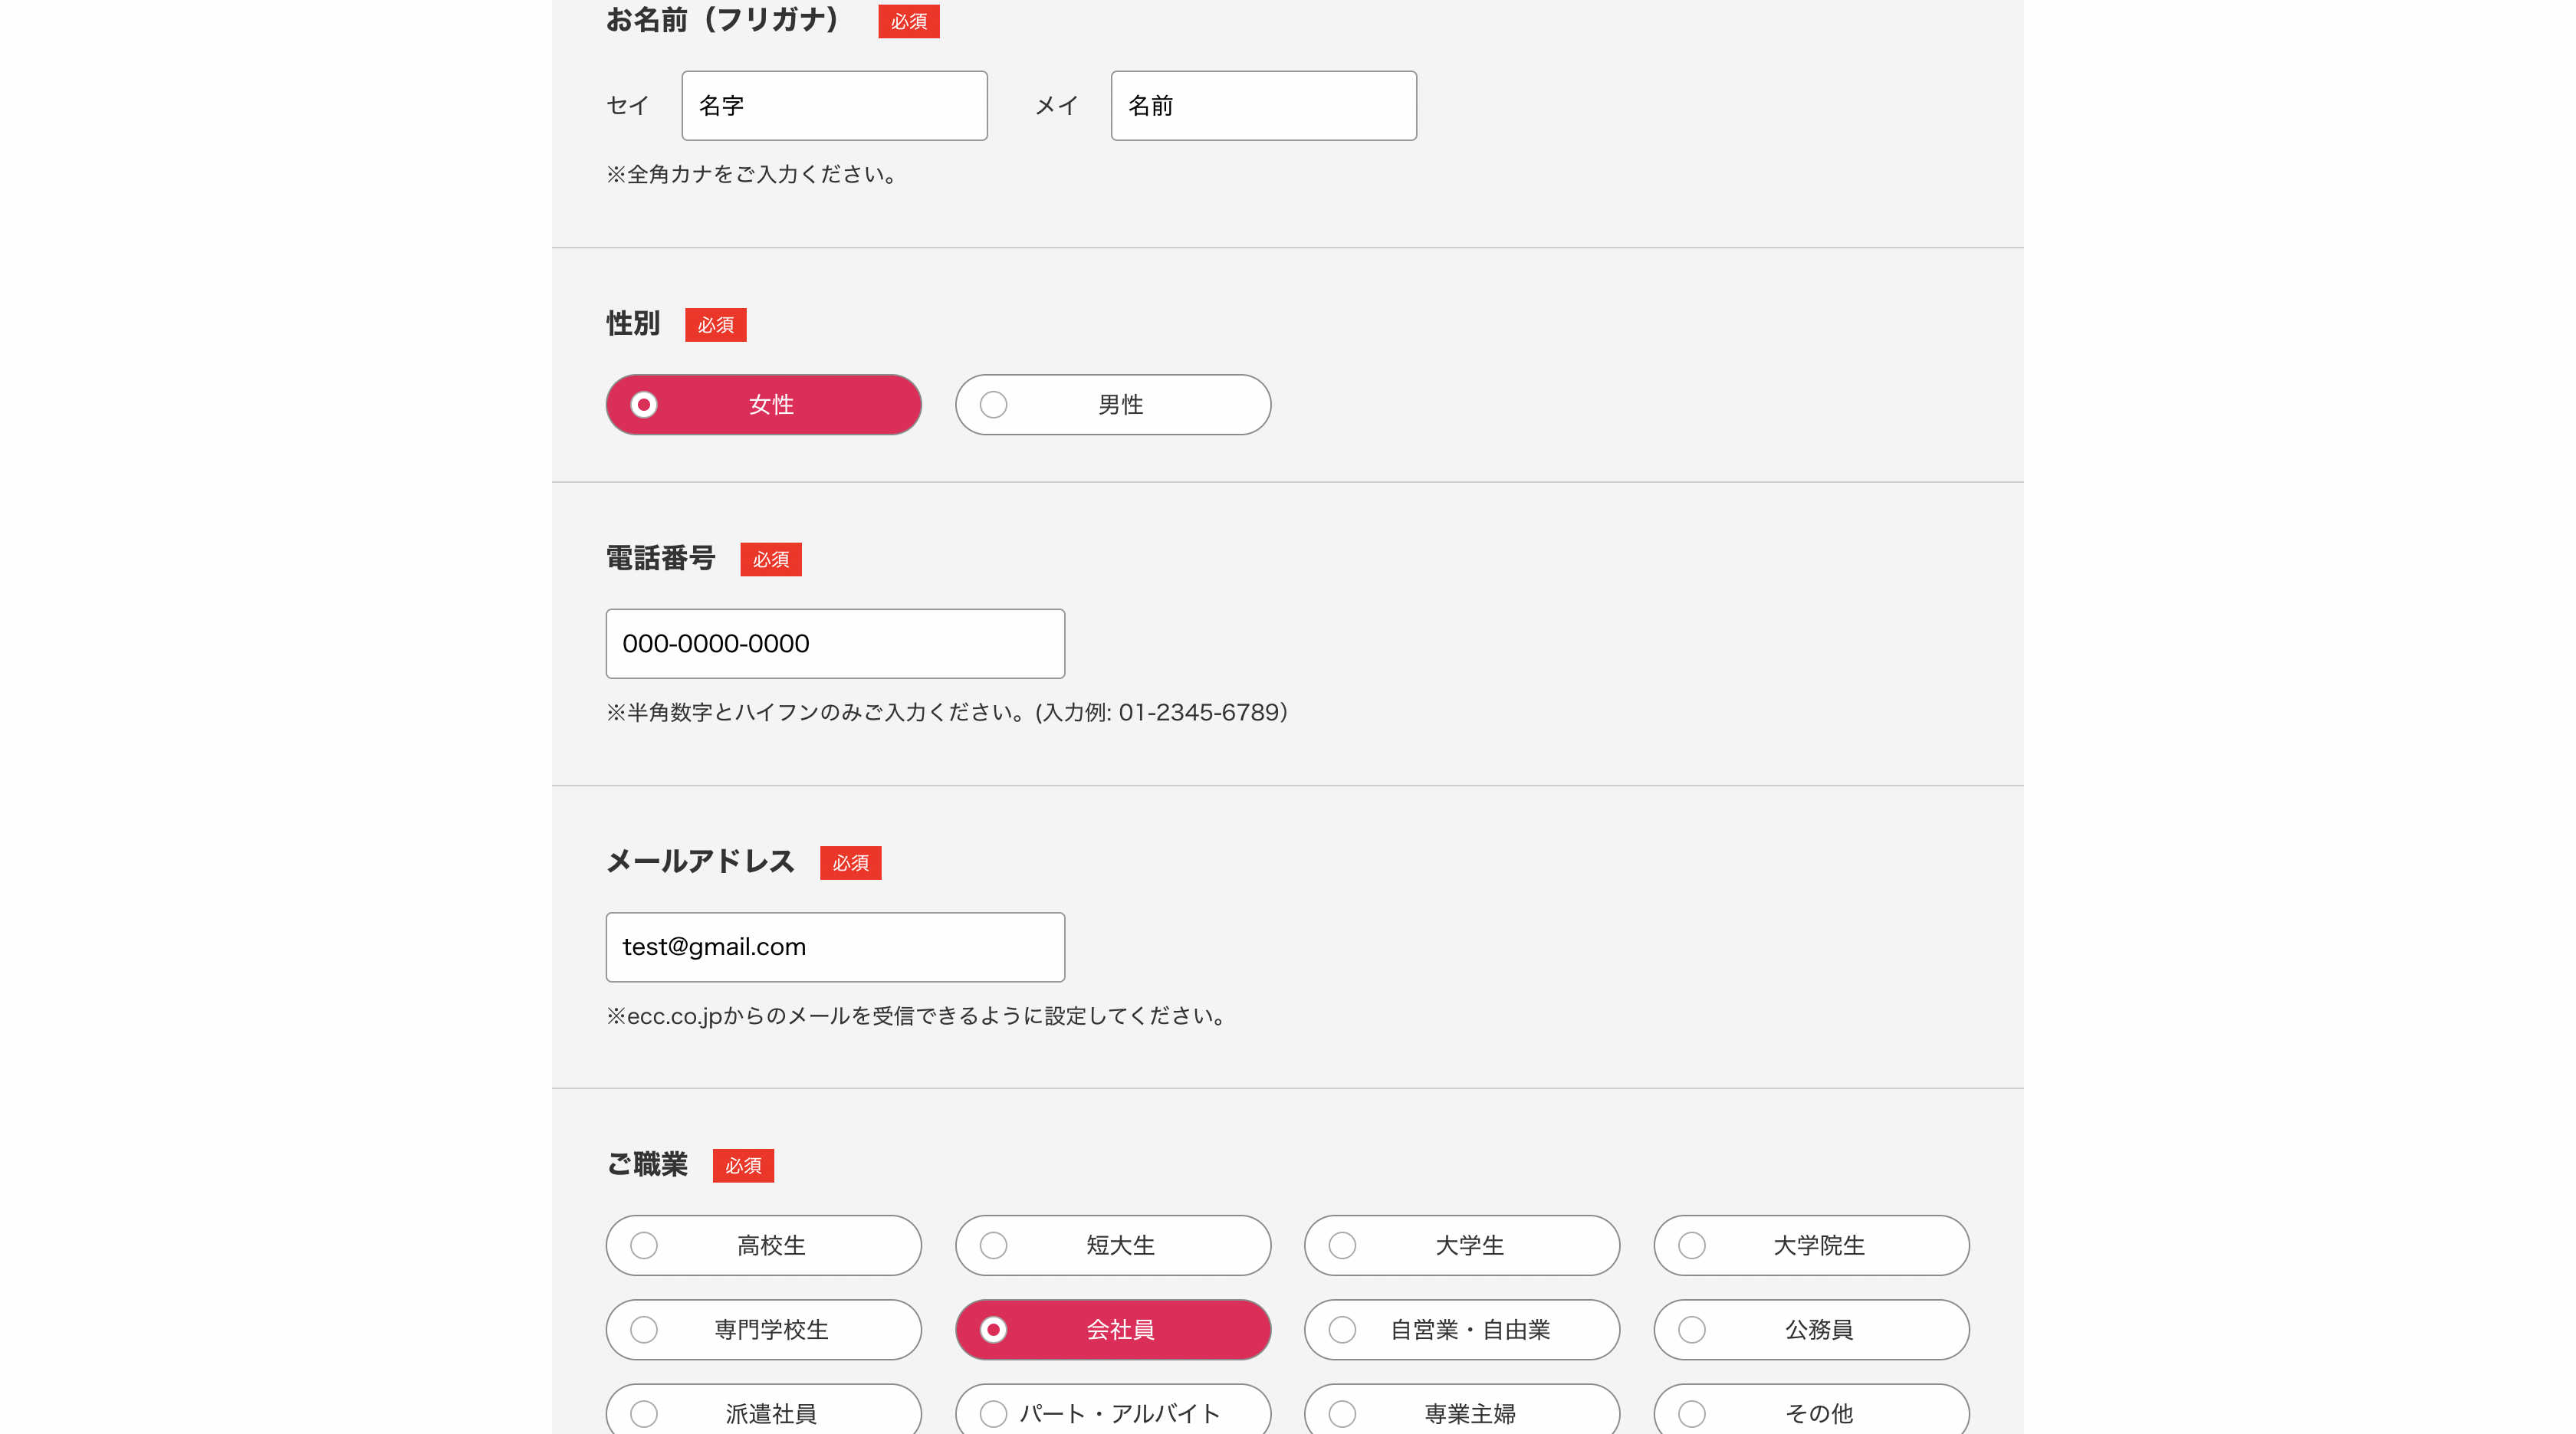Choose 高校生 as occupation

pyautogui.click(x=763, y=1245)
